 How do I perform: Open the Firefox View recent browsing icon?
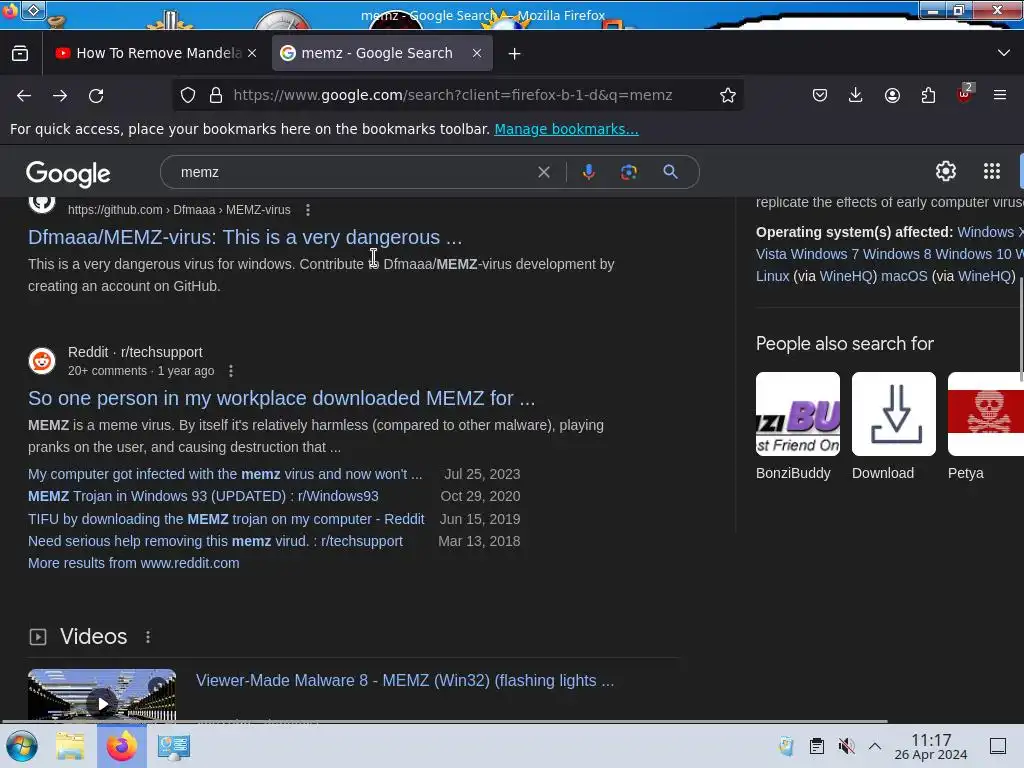20,54
